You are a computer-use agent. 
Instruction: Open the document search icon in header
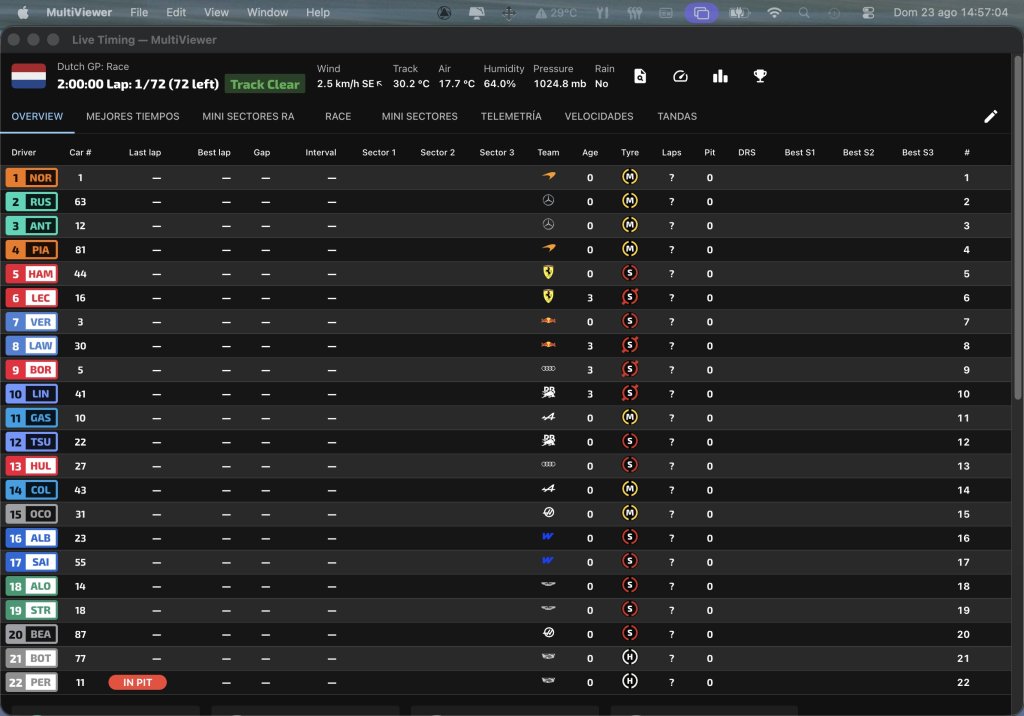coord(640,76)
